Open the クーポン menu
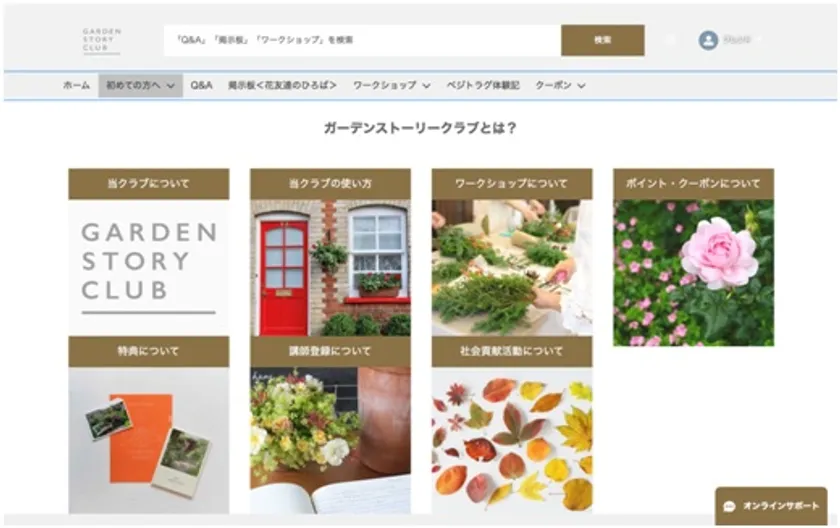Screen dimensions: 840x528 coord(560,85)
